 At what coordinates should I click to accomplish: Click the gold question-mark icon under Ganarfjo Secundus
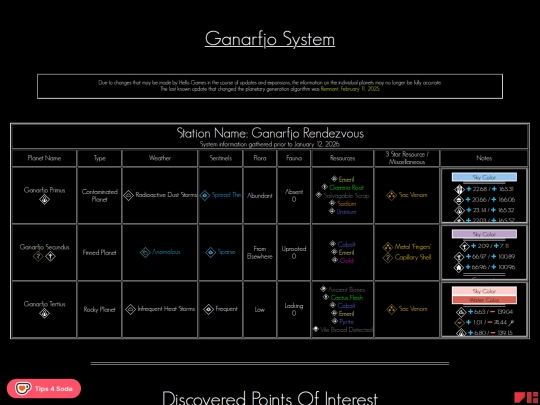click(38, 256)
